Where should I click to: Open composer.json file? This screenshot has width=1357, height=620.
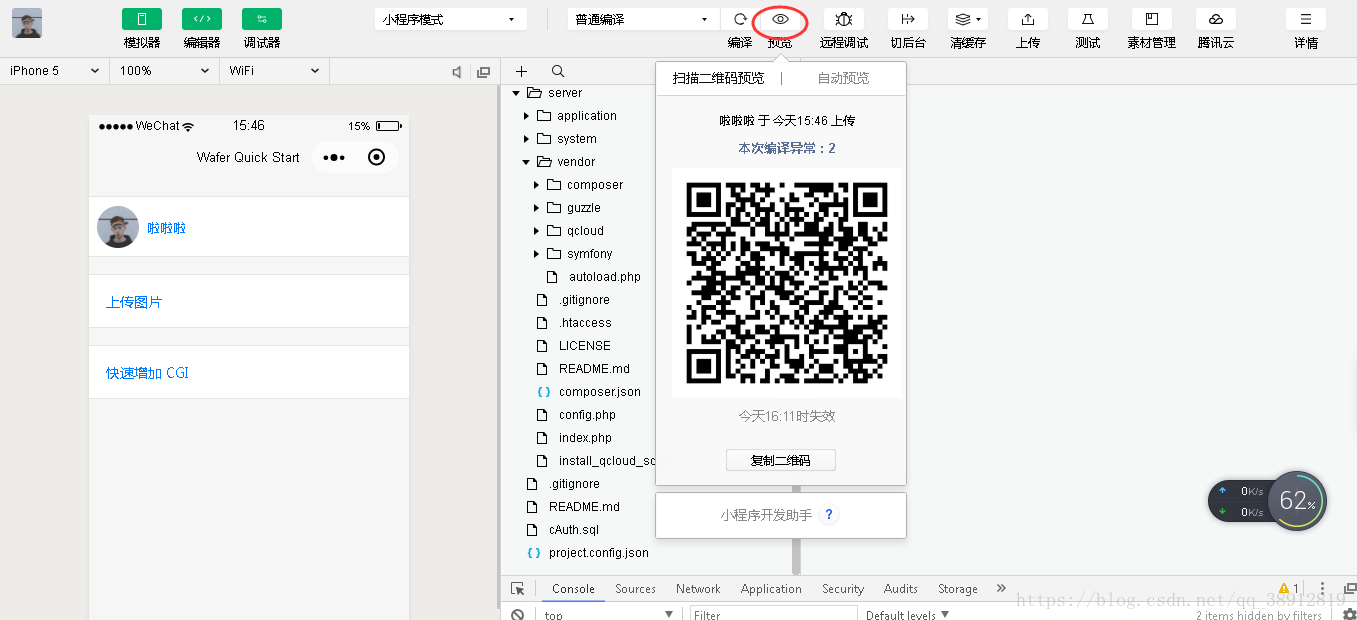pyautogui.click(x=599, y=392)
